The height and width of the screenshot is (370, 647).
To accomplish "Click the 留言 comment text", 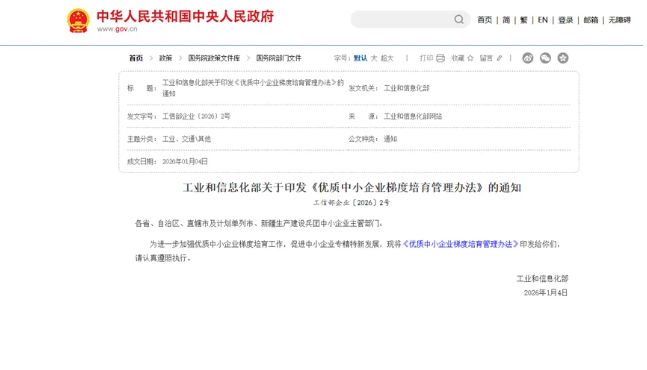I will click(486, 58).
